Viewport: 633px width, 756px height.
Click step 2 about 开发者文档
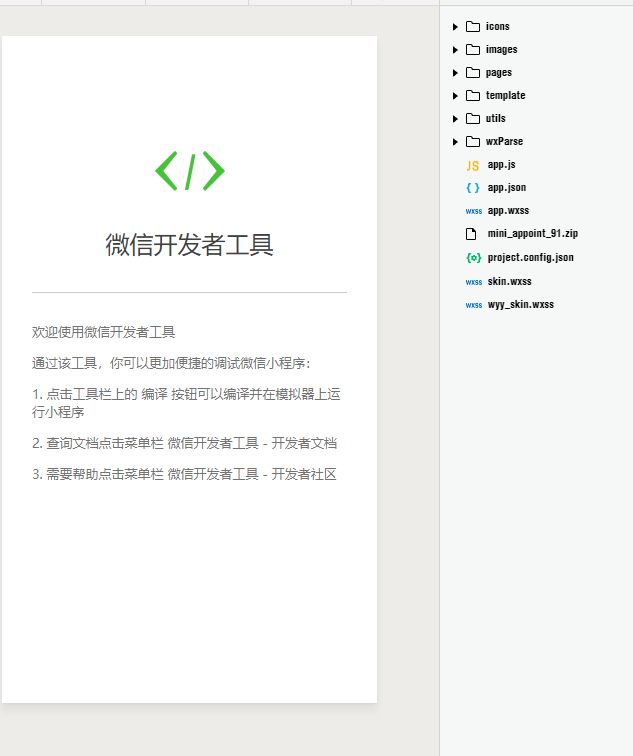coord(185,443)
